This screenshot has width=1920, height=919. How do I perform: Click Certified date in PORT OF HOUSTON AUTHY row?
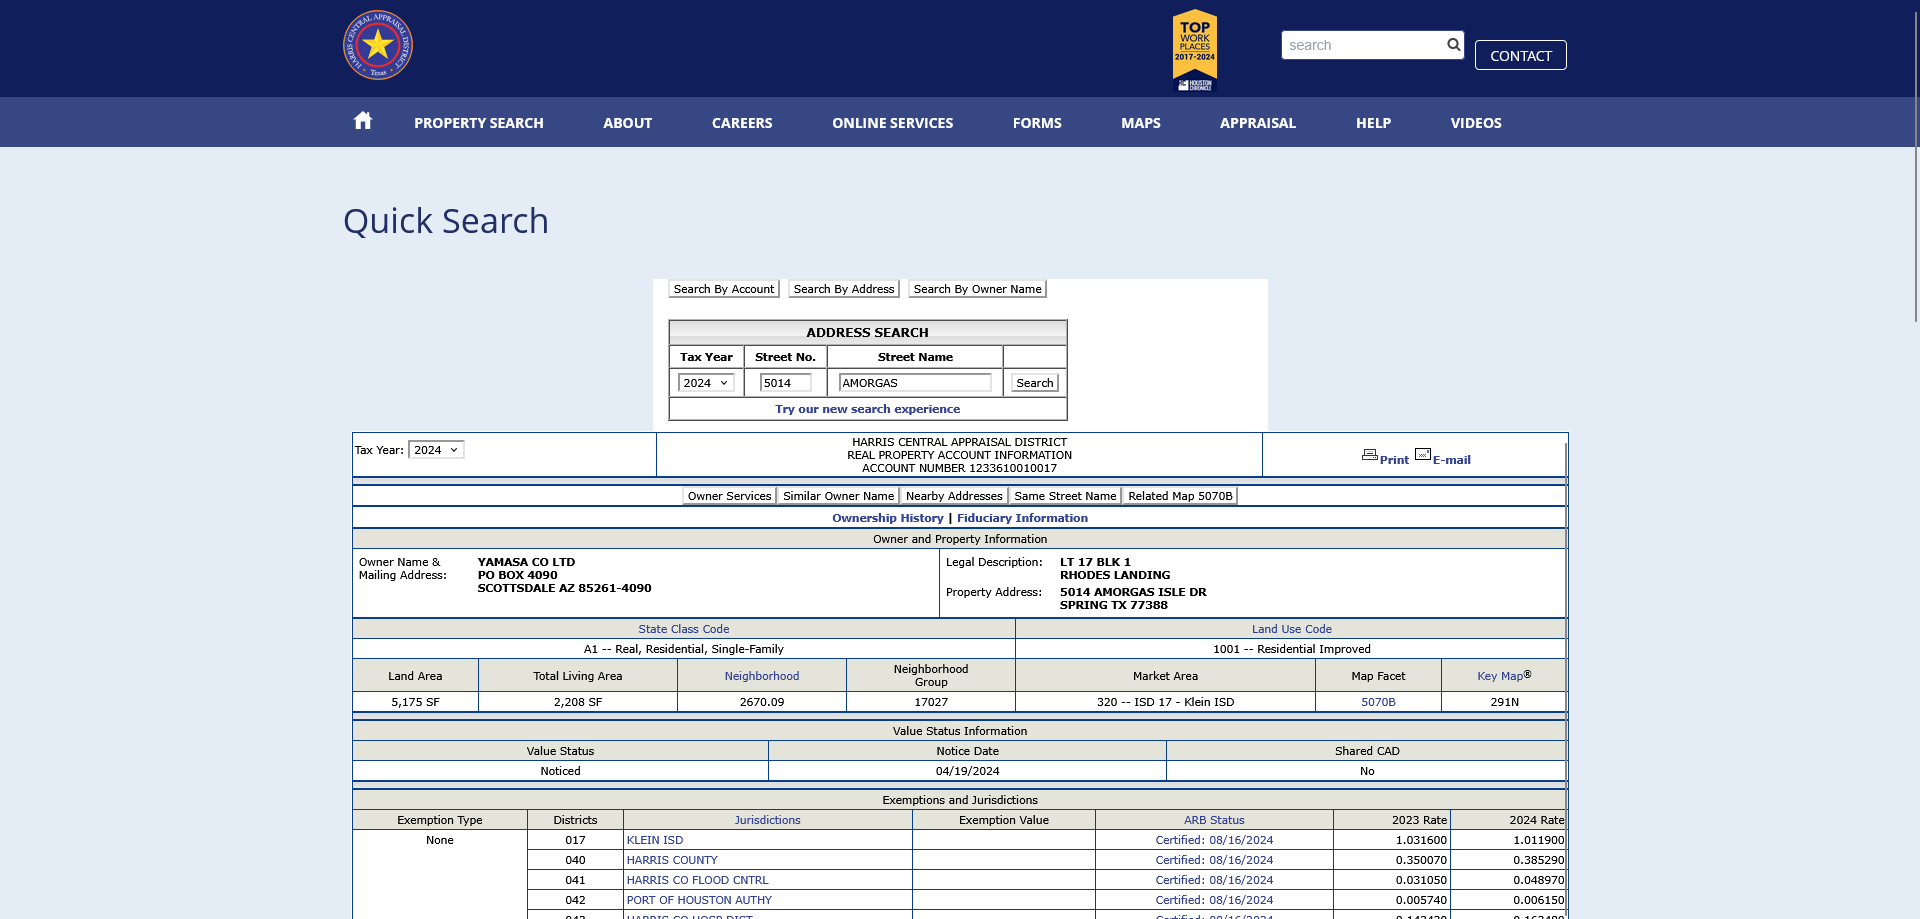pyautogui.click(x=1214, y=900)
